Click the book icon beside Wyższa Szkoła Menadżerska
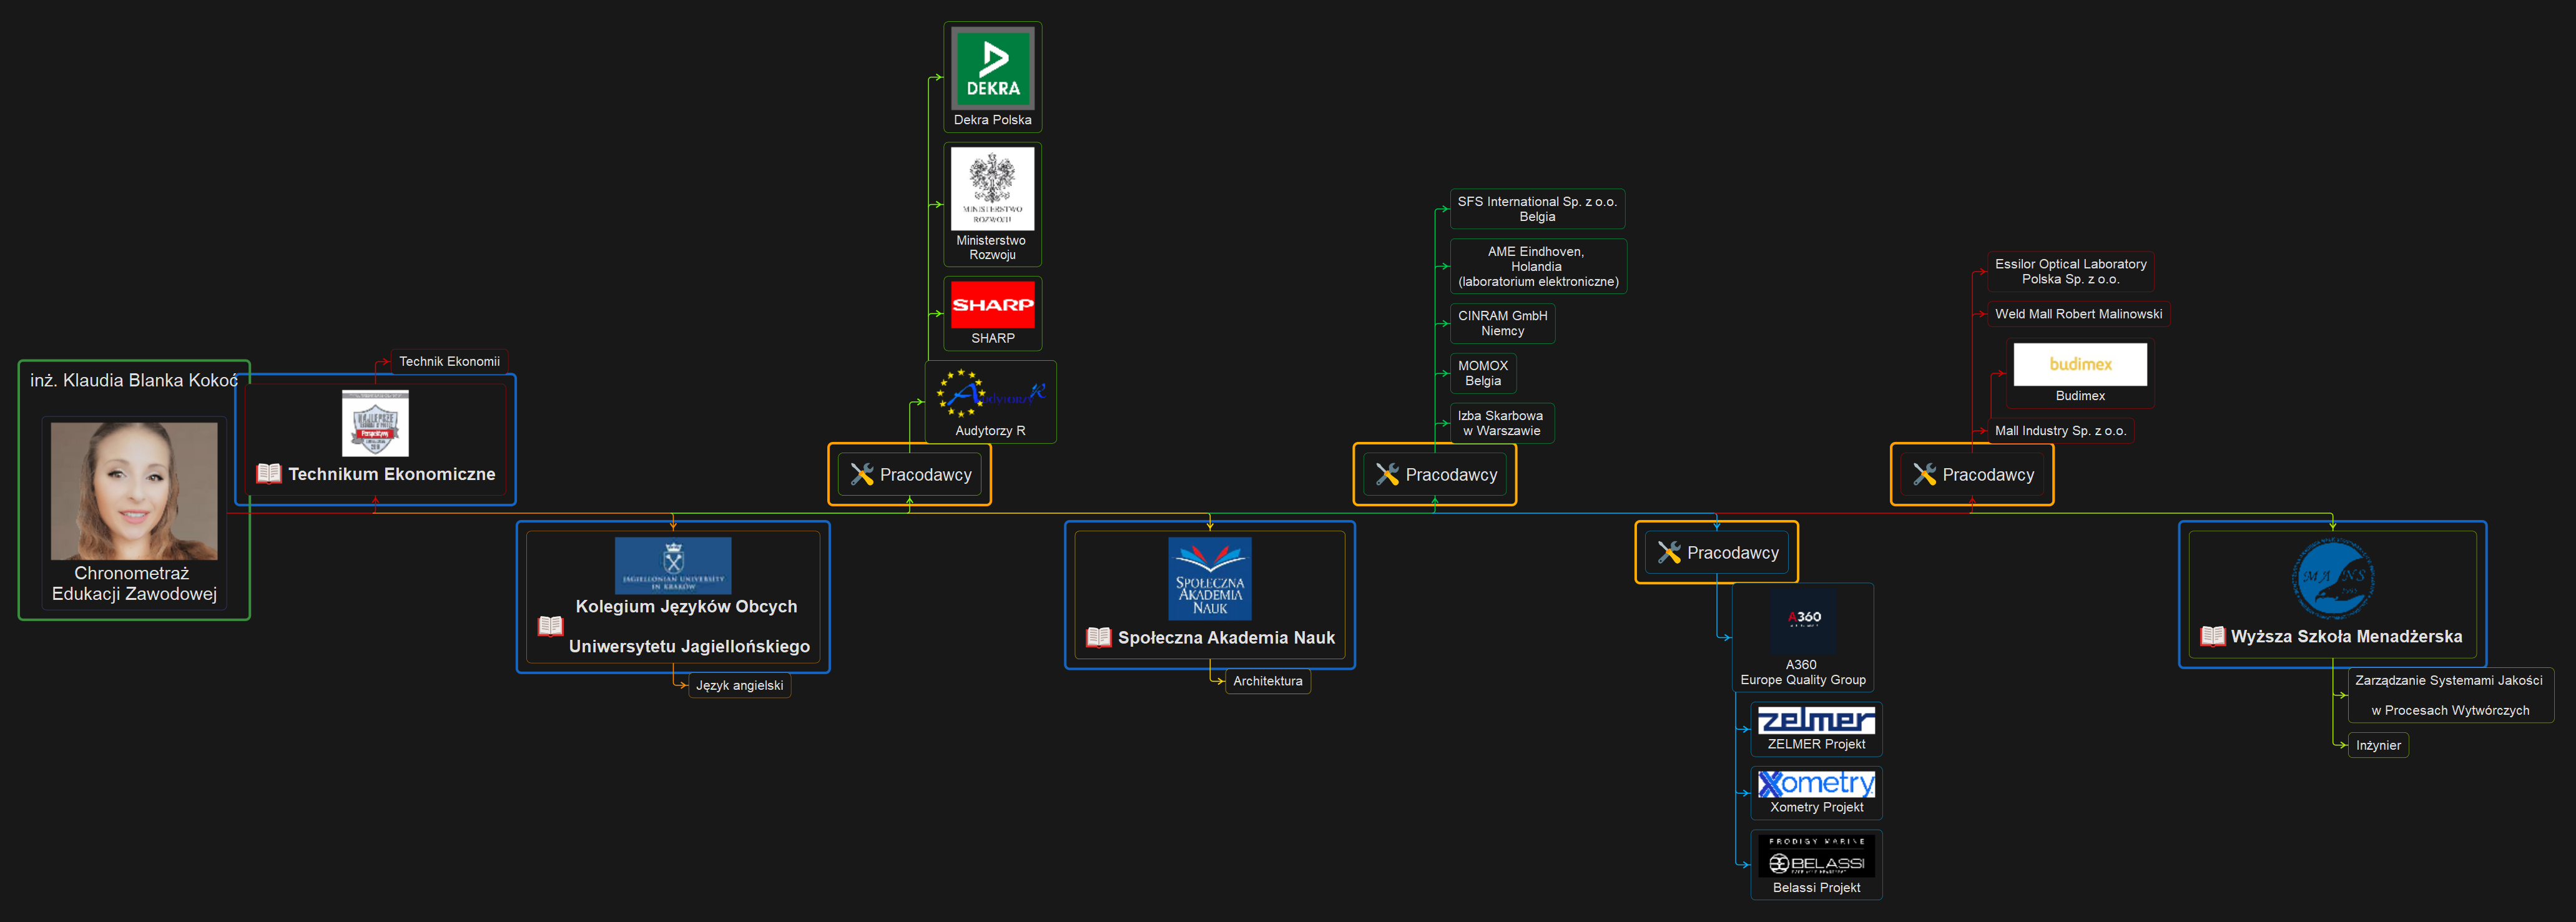This screenshot has height=922, width=2576. coord(2212,636)
